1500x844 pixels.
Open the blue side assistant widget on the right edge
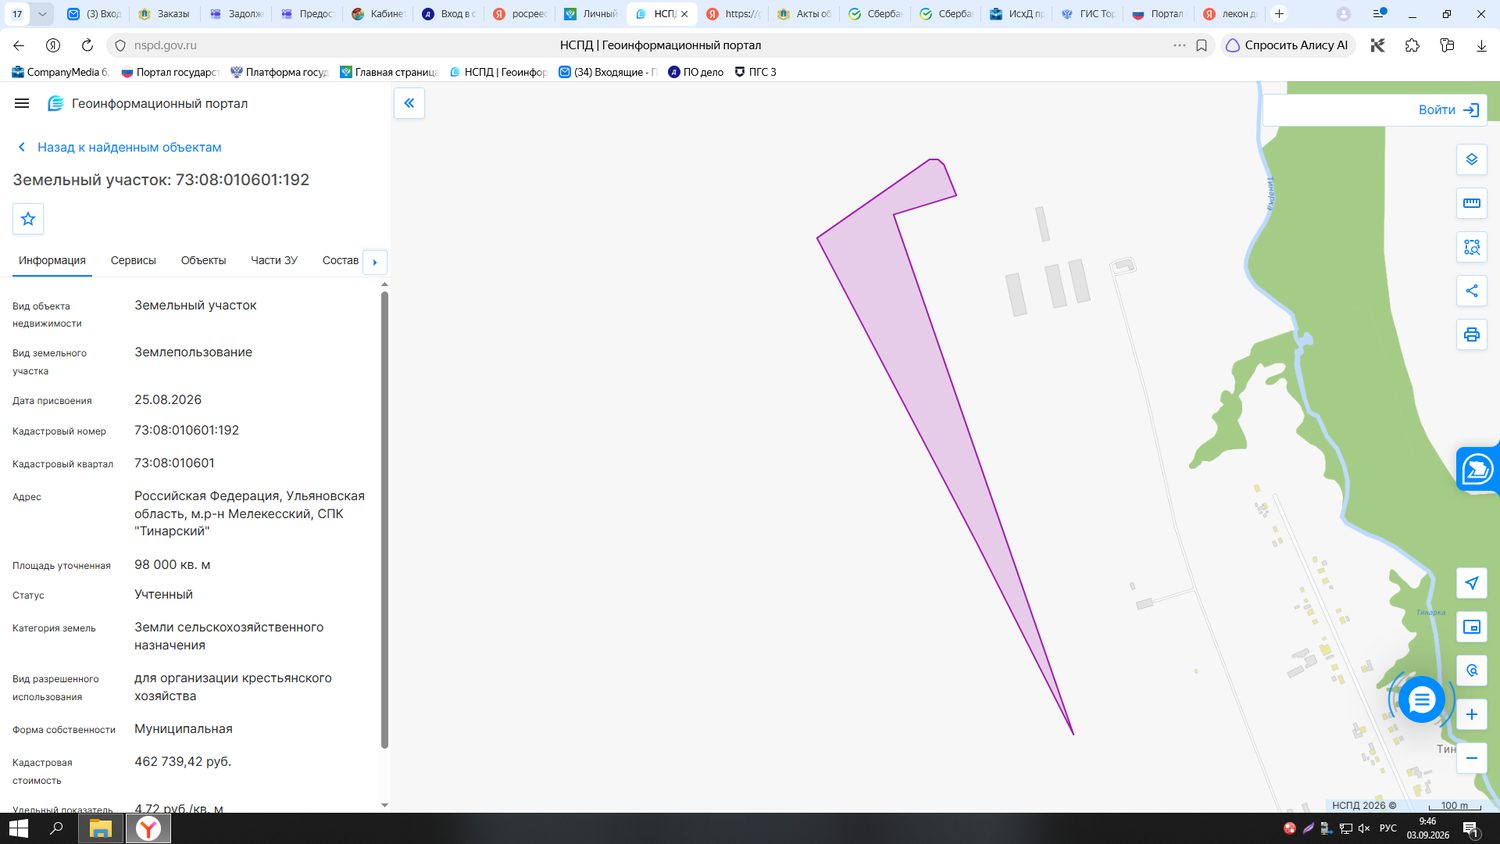[x=1478, y=469]
